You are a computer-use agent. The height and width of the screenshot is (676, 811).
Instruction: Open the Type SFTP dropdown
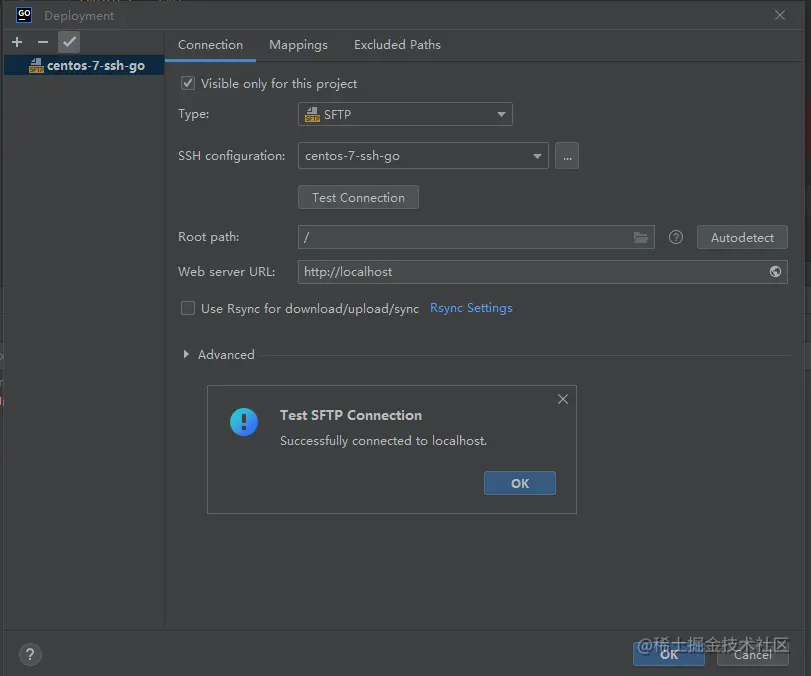click(405, 114)
